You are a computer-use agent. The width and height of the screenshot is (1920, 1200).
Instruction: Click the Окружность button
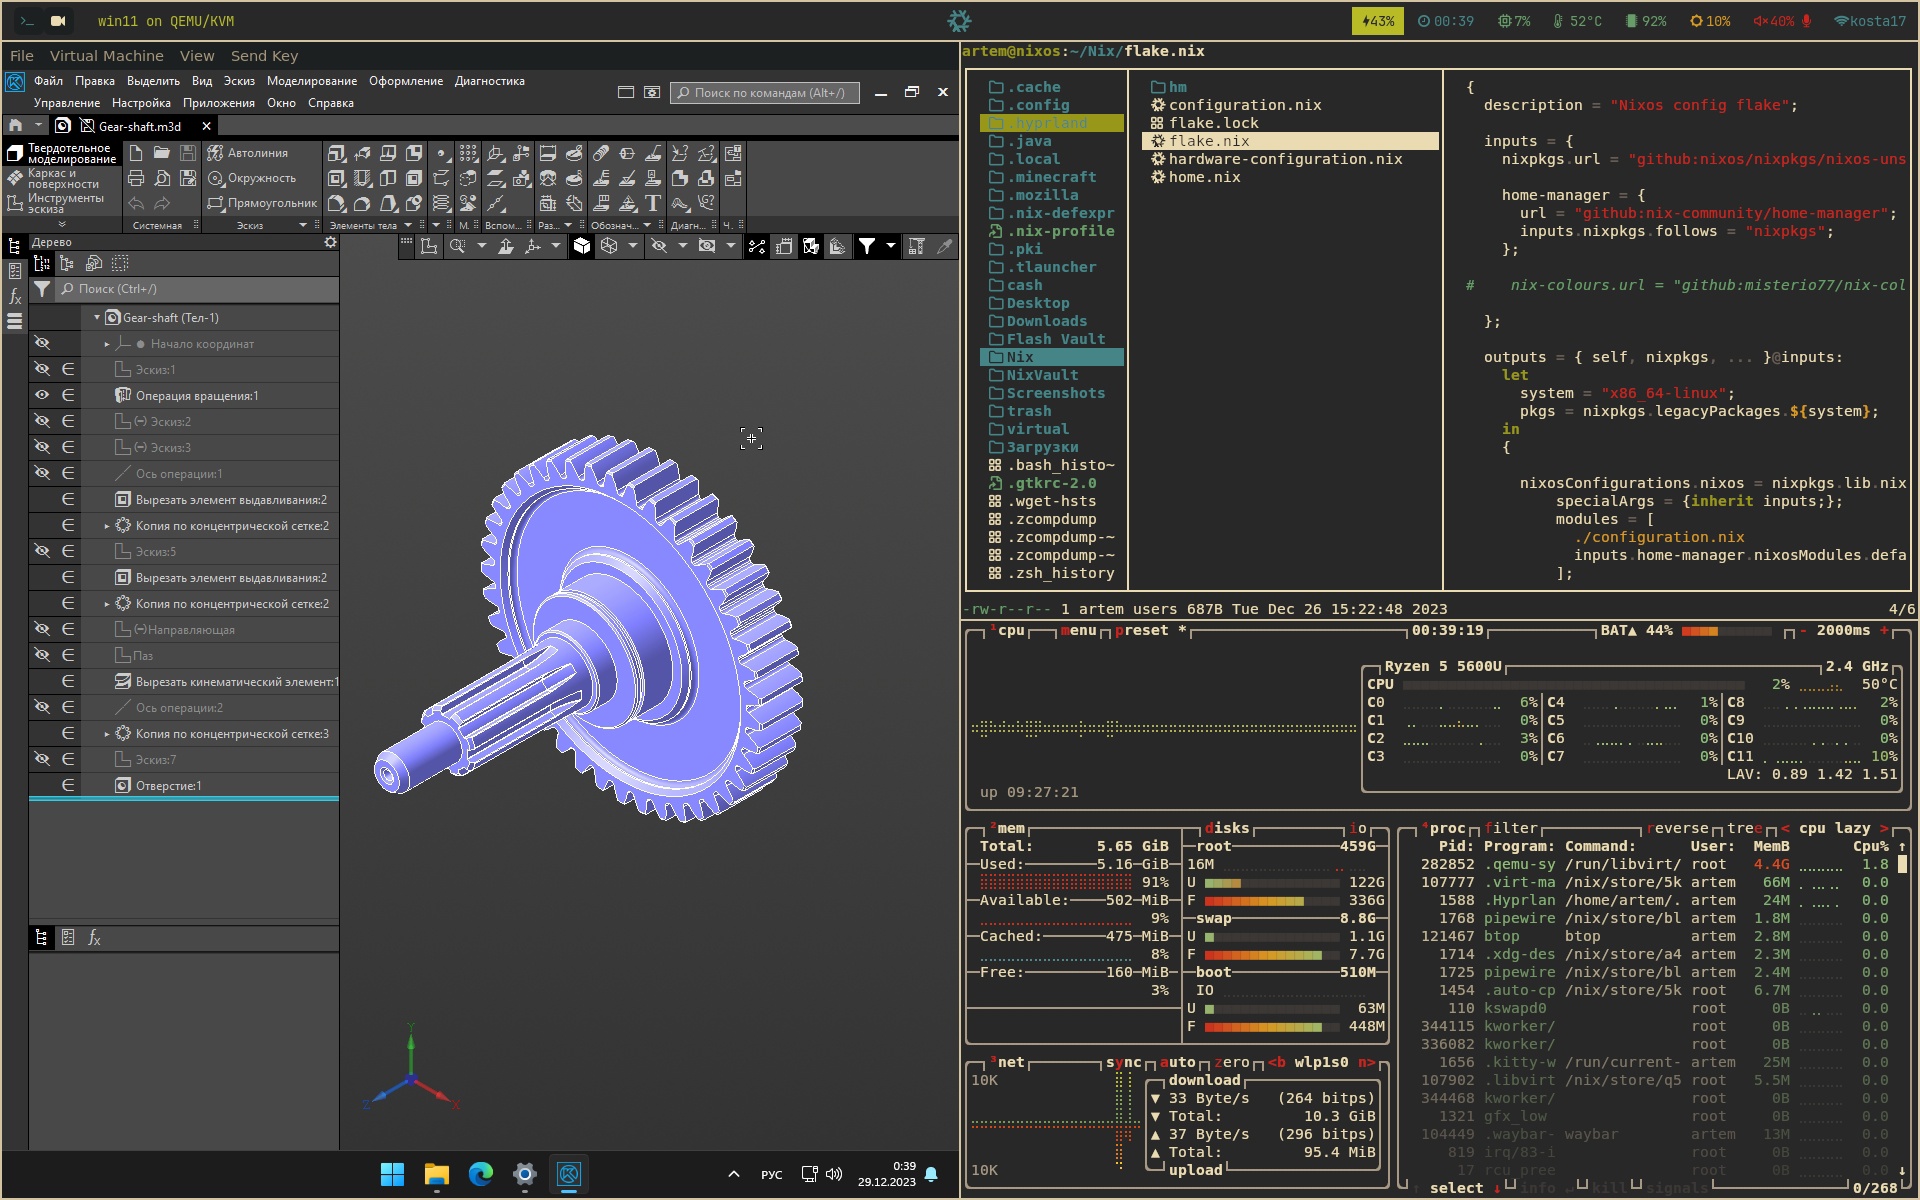(251, 178)
